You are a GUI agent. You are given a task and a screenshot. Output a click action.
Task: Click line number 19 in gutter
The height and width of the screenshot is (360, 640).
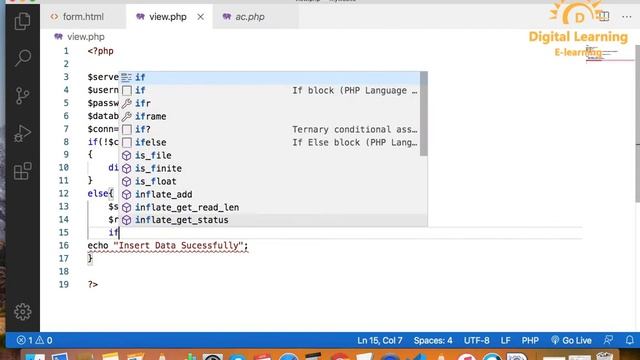tap(64, 284)
